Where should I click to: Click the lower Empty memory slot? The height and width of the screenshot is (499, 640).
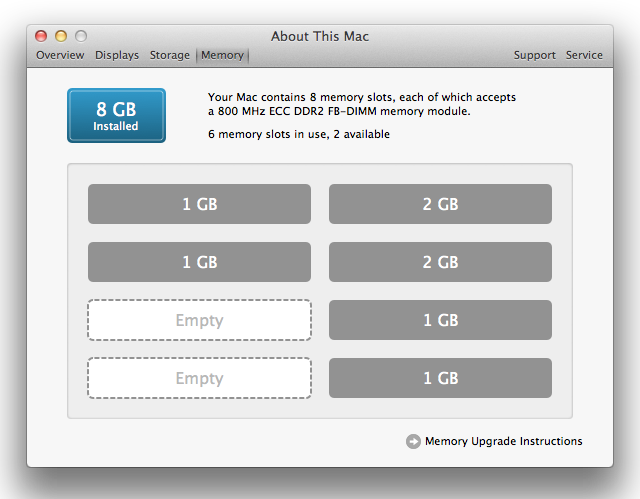[199, 378]
